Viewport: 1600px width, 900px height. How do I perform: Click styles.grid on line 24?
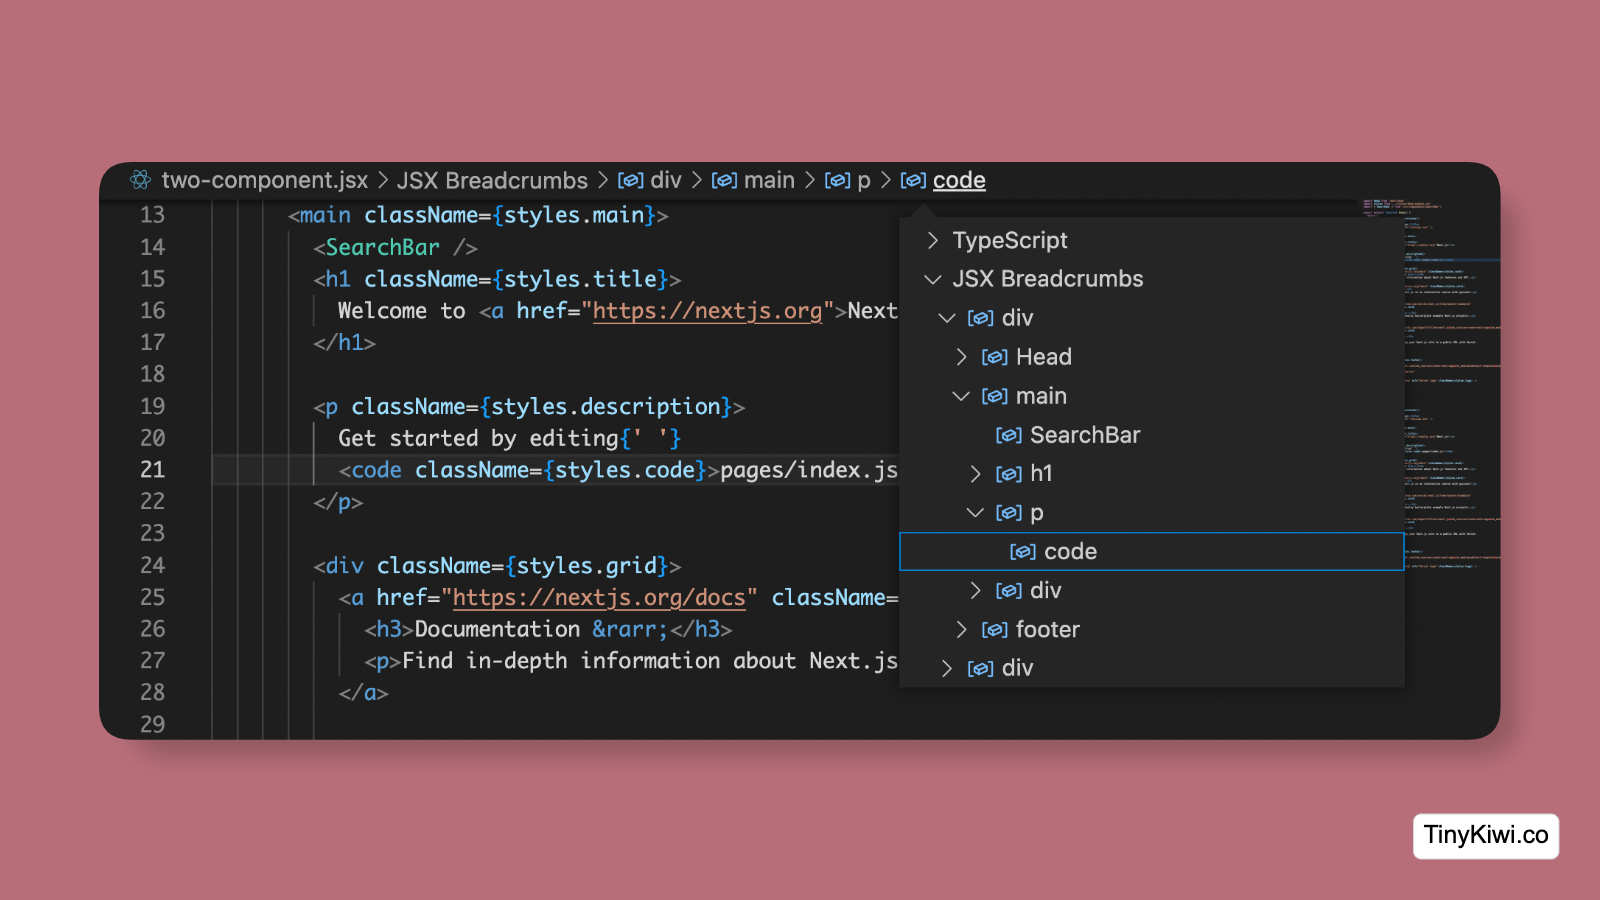click(586, 566)
